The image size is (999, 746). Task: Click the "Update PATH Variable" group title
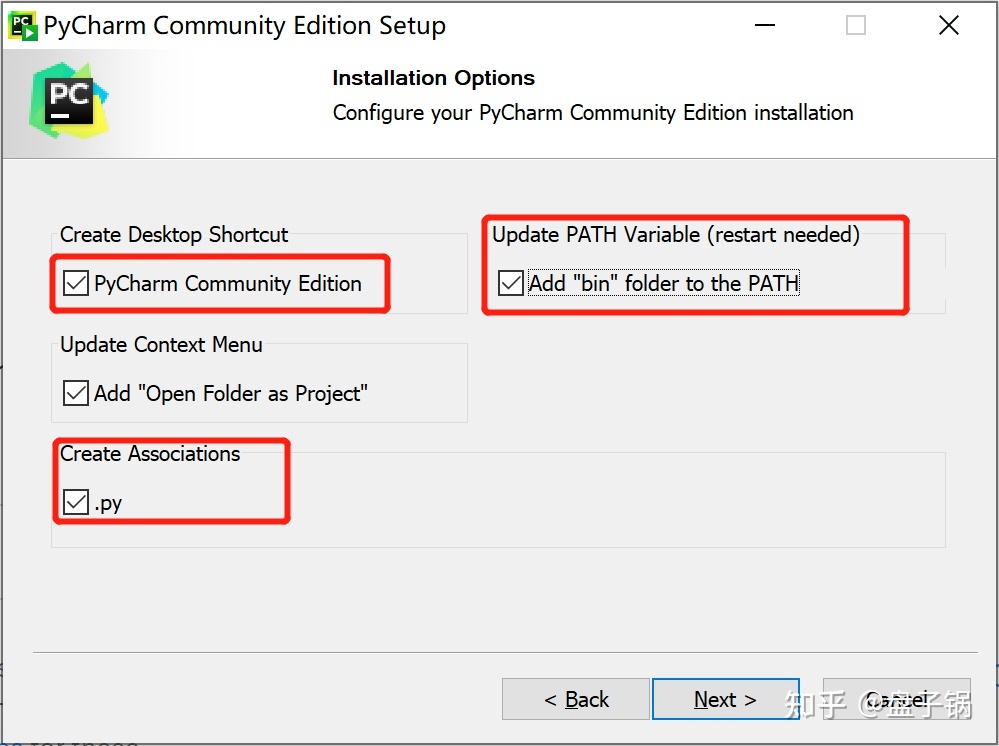click(676, 234)
